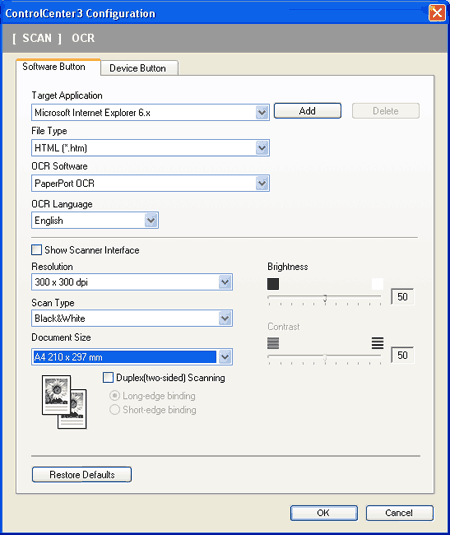Click the dark brightness square icon
The image size is (450, 535).
coord(273,284)
